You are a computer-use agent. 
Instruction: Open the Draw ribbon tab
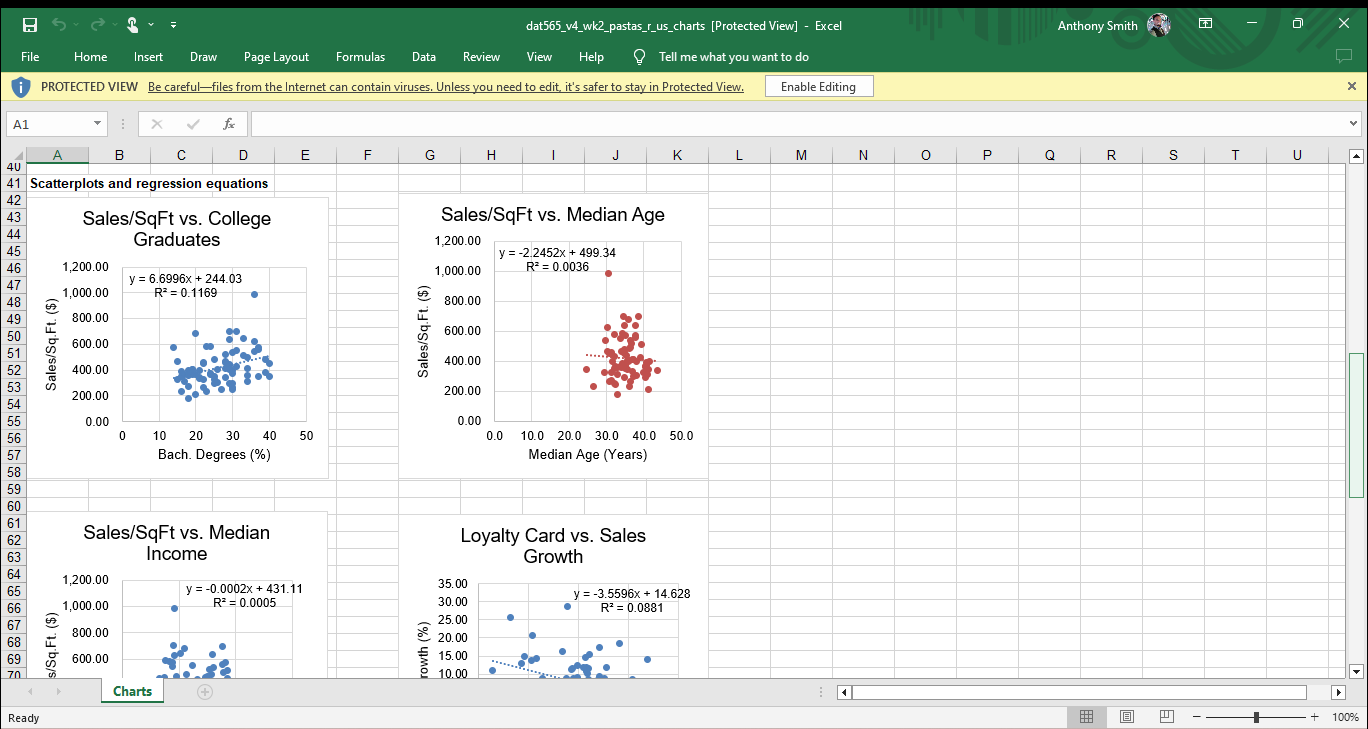(204, 57)
